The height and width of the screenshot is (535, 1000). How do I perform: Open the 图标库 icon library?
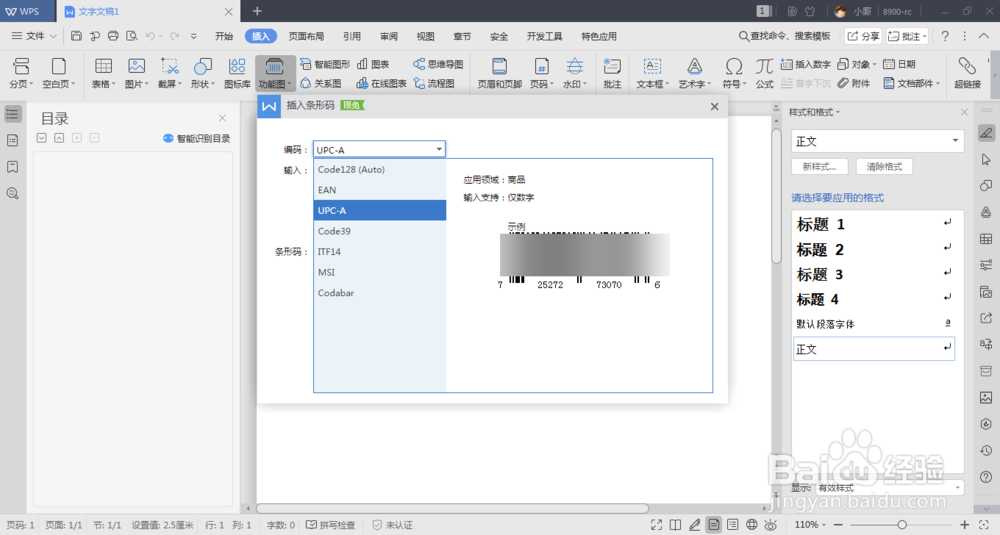(x=237, y=73)
